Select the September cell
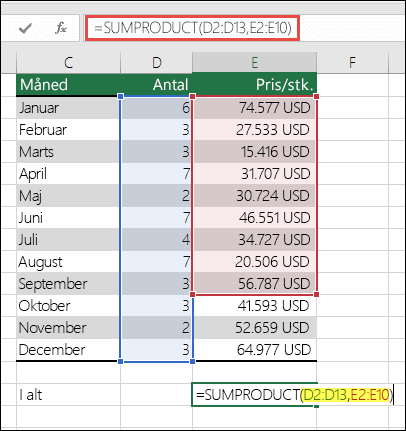Screen dimensions: 406x431 (x=68, y=284)
